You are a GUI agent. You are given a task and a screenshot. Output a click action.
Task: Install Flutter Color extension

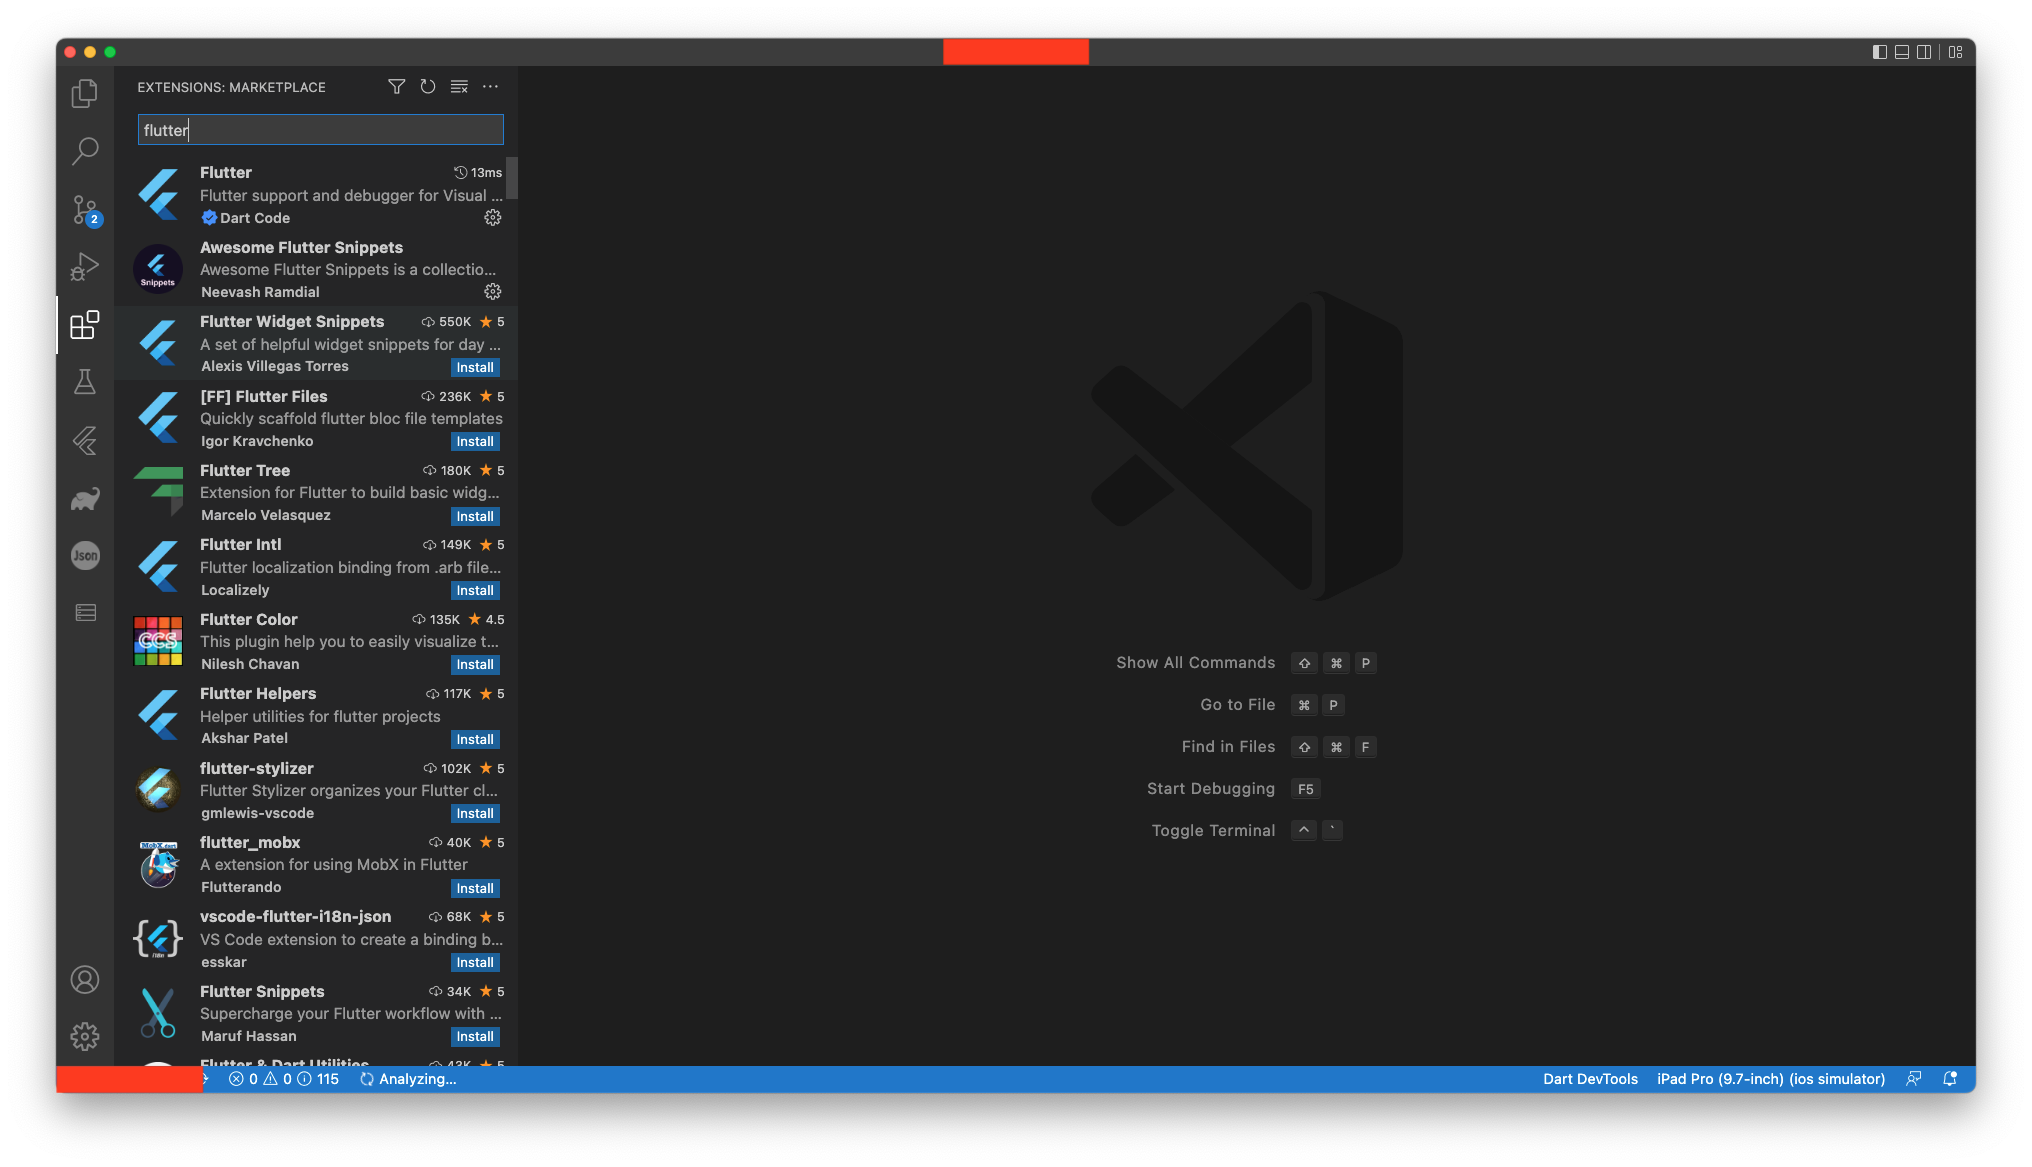[475, 665]
